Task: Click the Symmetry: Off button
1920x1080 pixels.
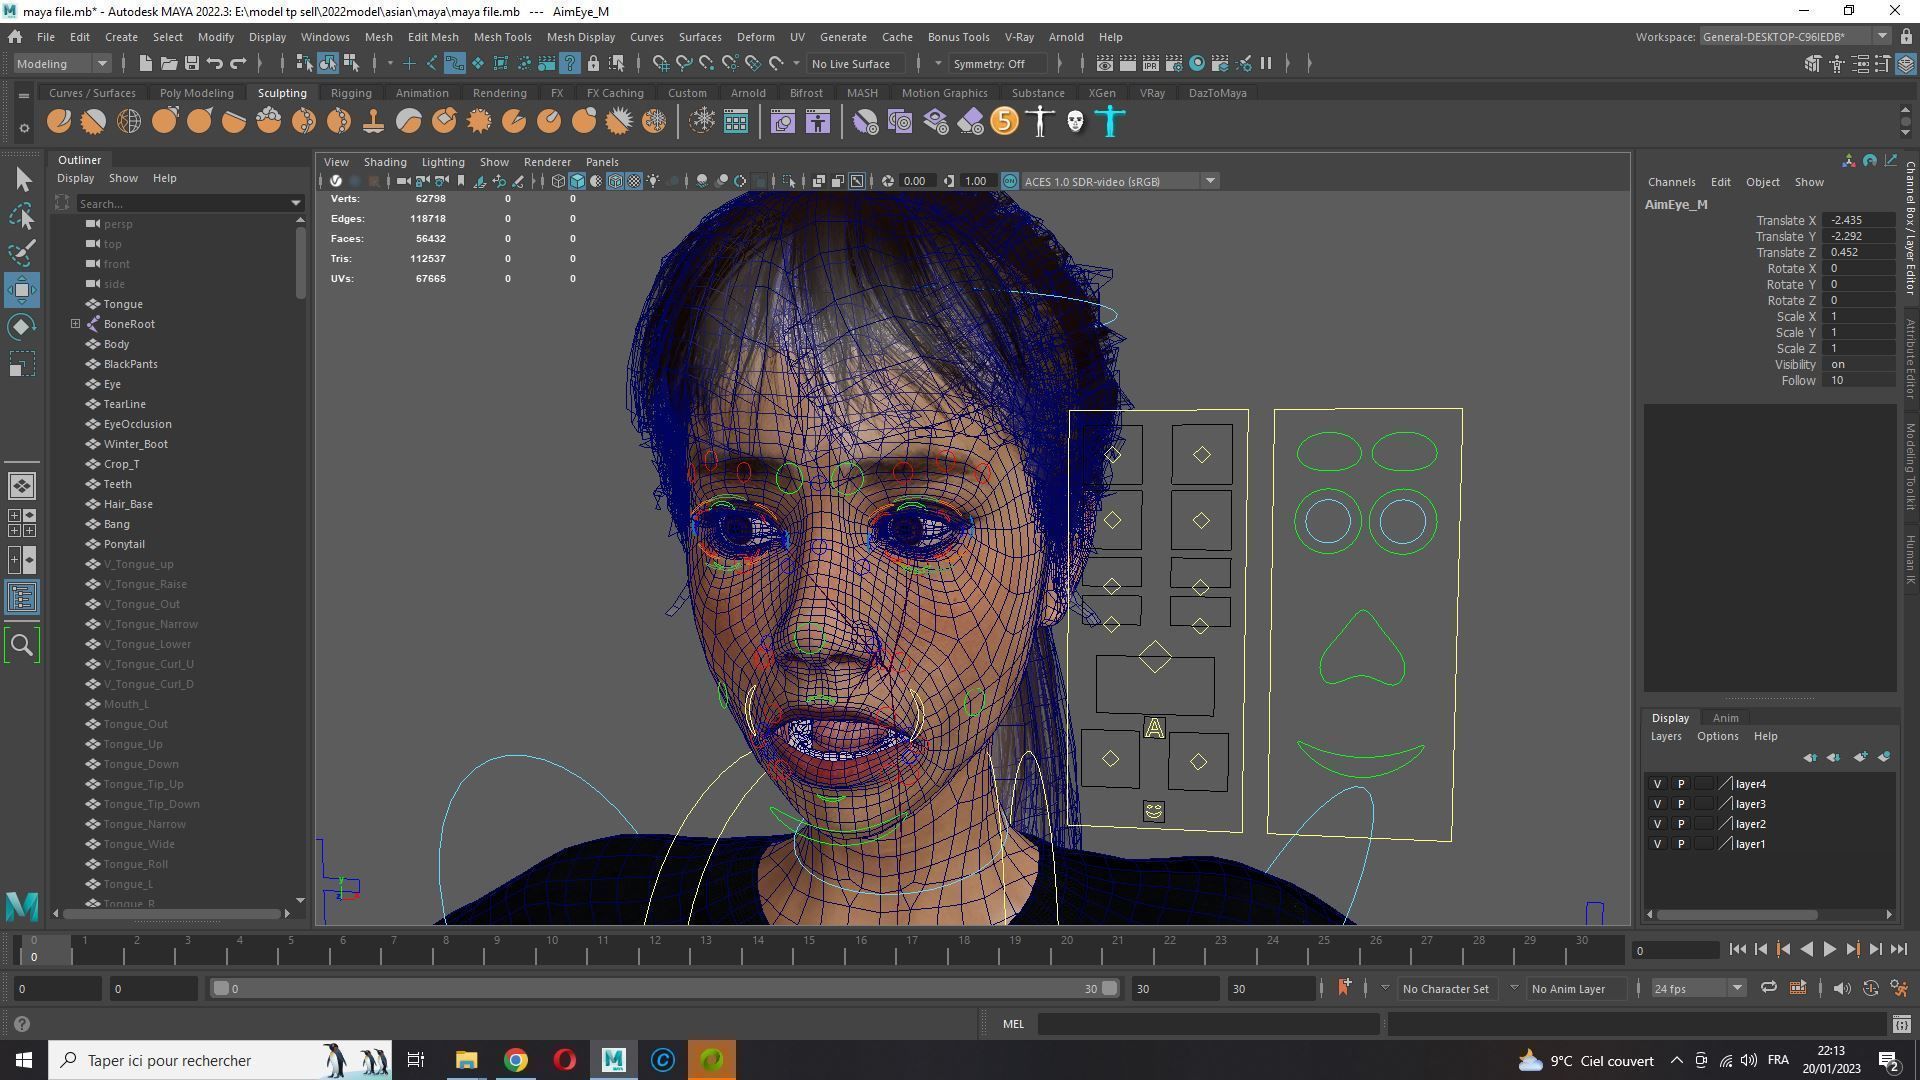Action: coord(989,64)
